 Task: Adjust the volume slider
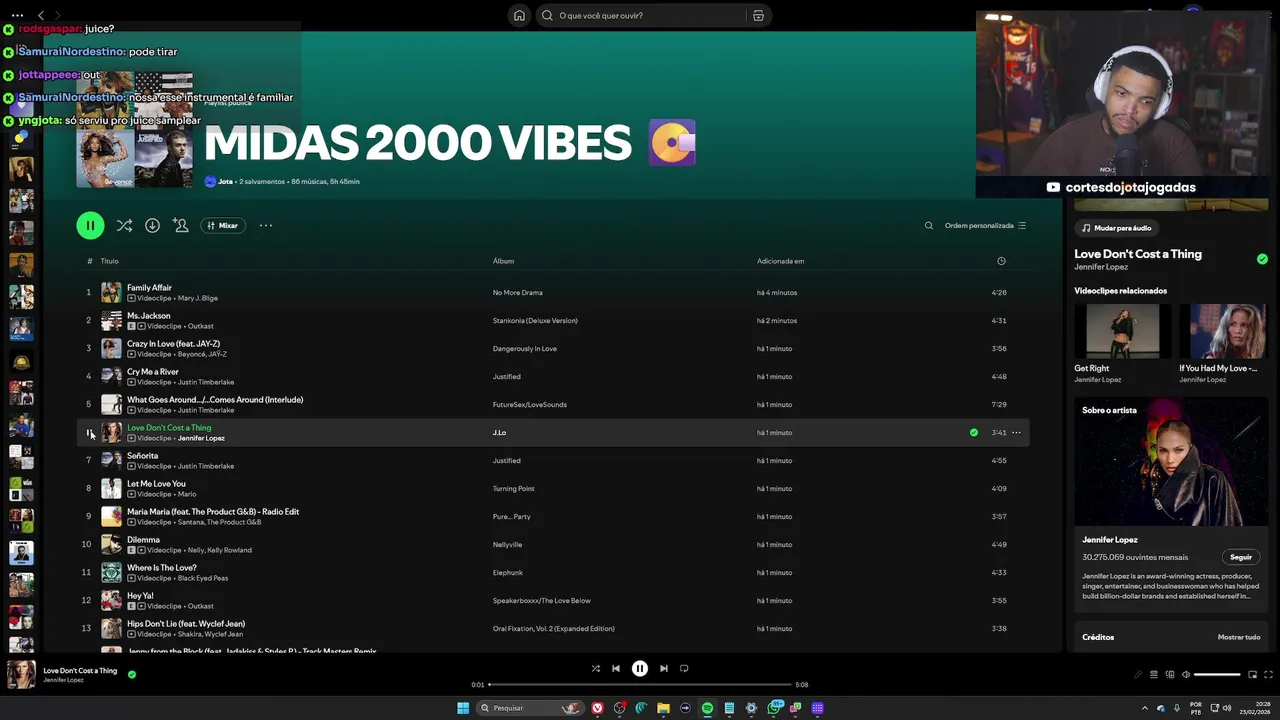click(1217, 674)
